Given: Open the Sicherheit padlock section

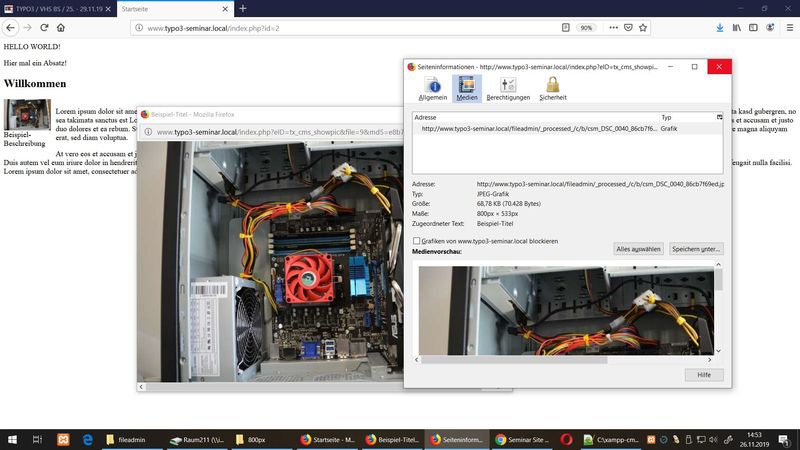Looking at the screenshot, I should click(552, 88).
